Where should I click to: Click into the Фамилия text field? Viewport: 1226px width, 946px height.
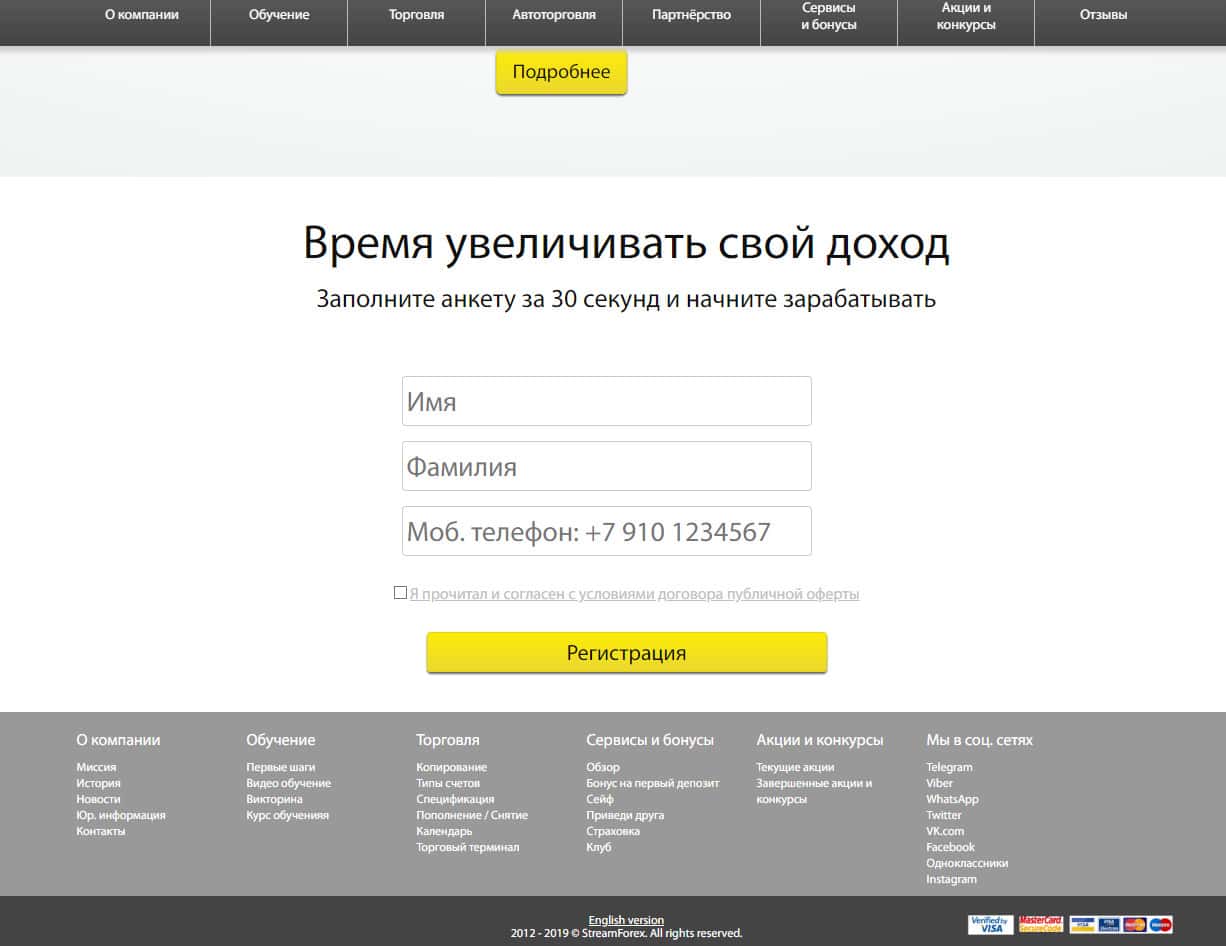(606, 467)
